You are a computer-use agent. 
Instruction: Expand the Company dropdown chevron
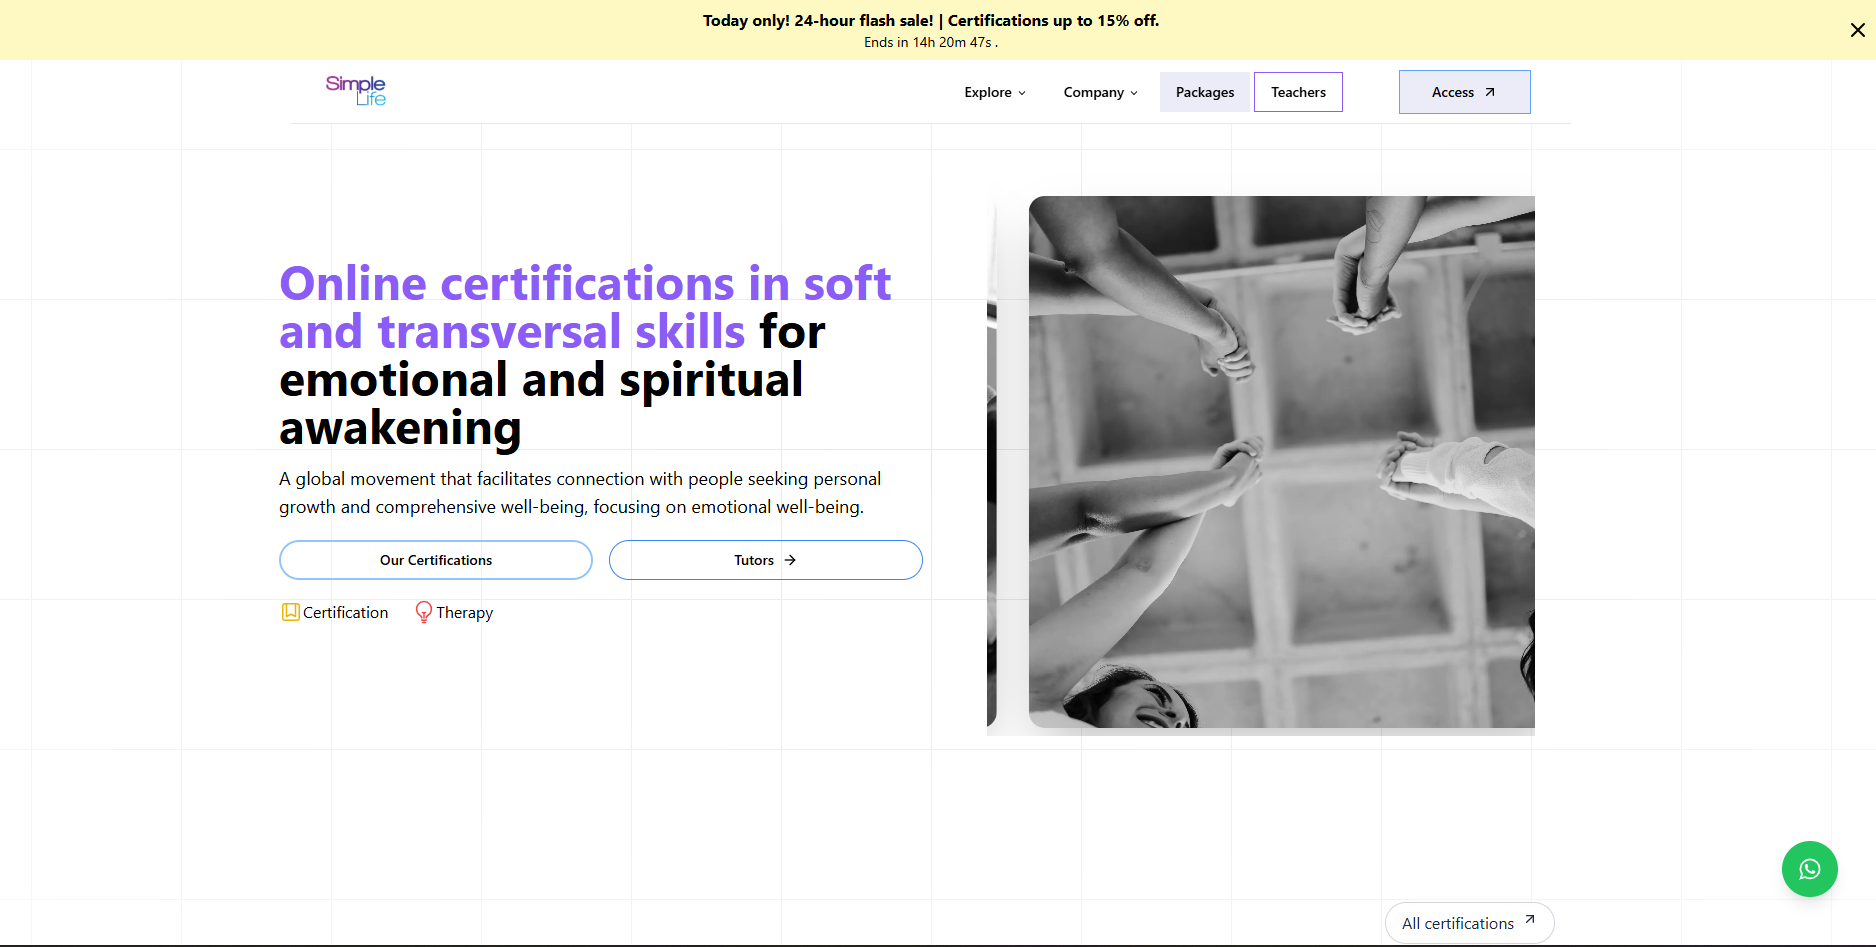1134,93
